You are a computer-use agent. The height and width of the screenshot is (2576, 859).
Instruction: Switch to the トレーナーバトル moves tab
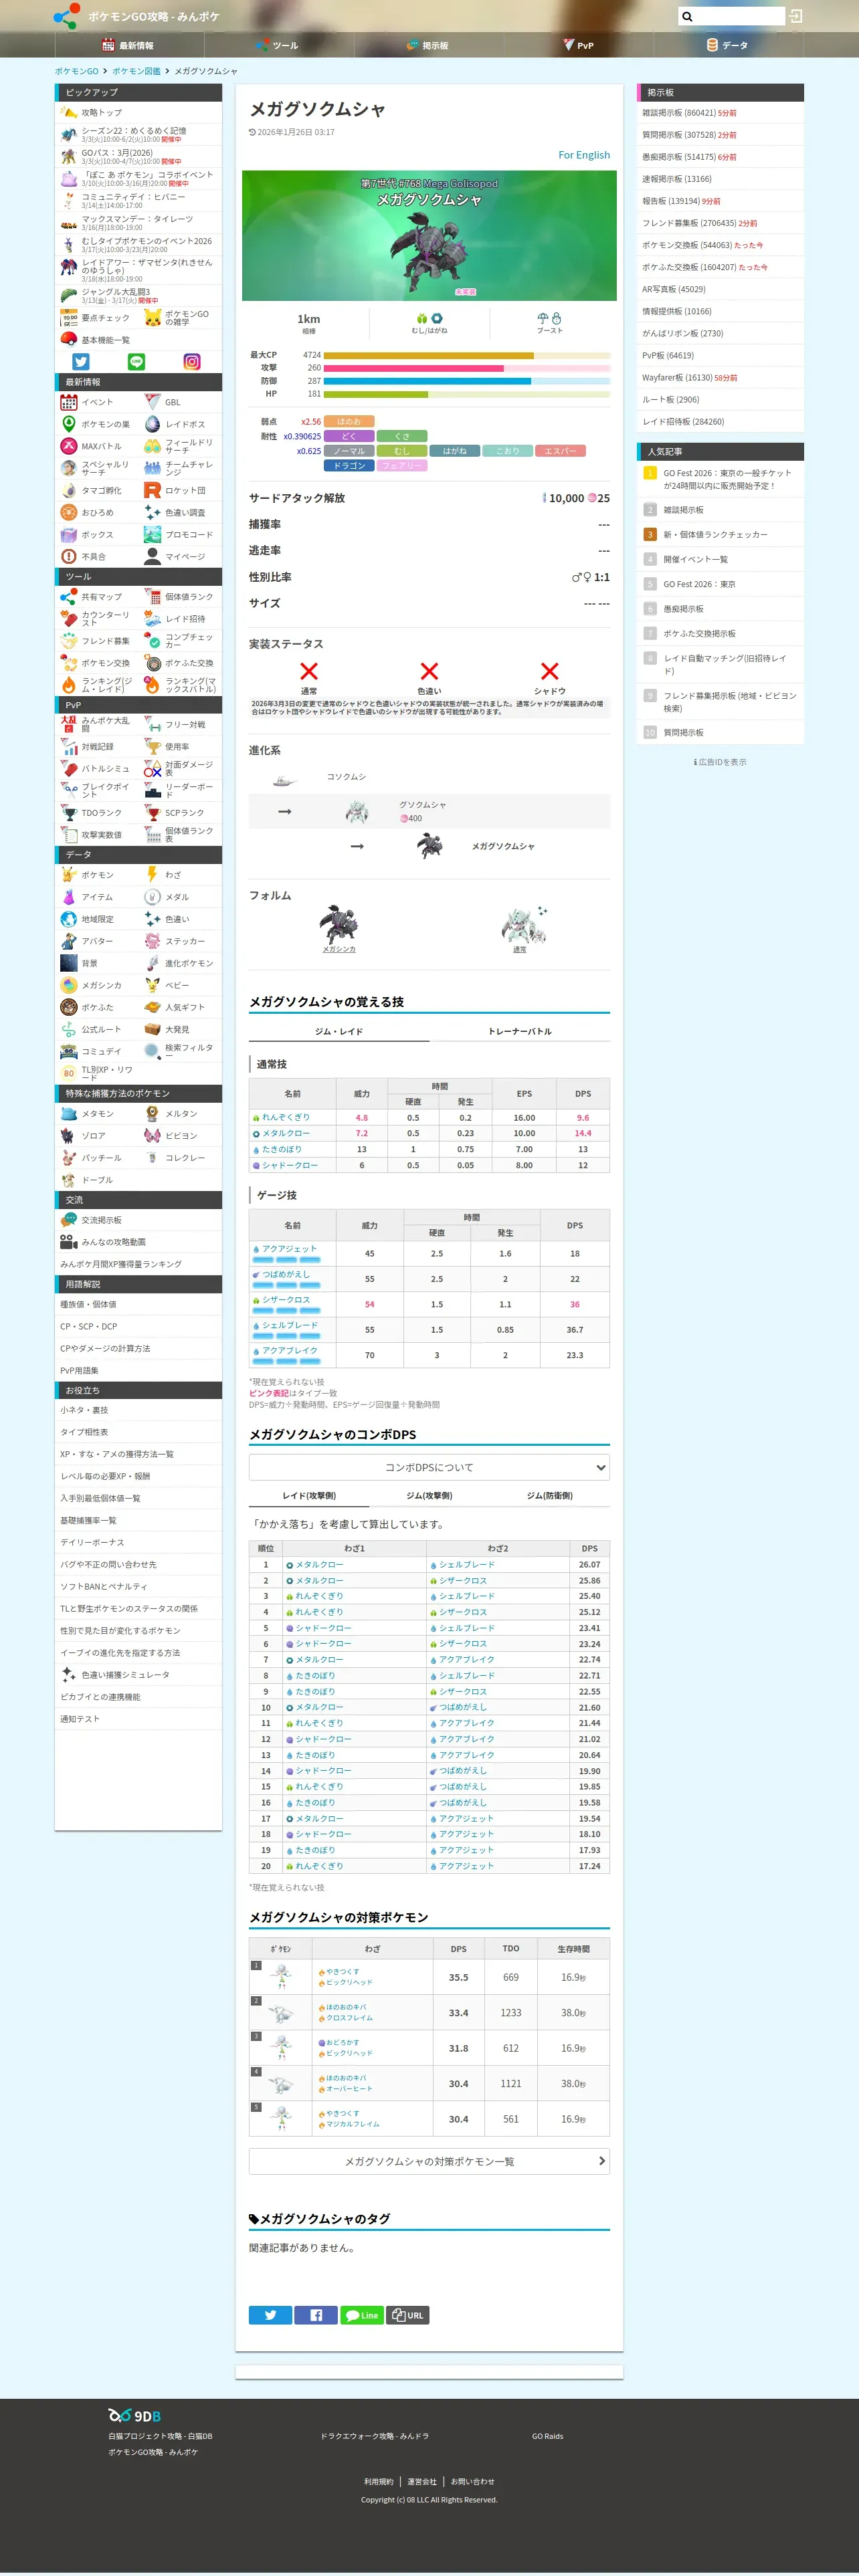pyautogui.click(x=520, y=1031)
